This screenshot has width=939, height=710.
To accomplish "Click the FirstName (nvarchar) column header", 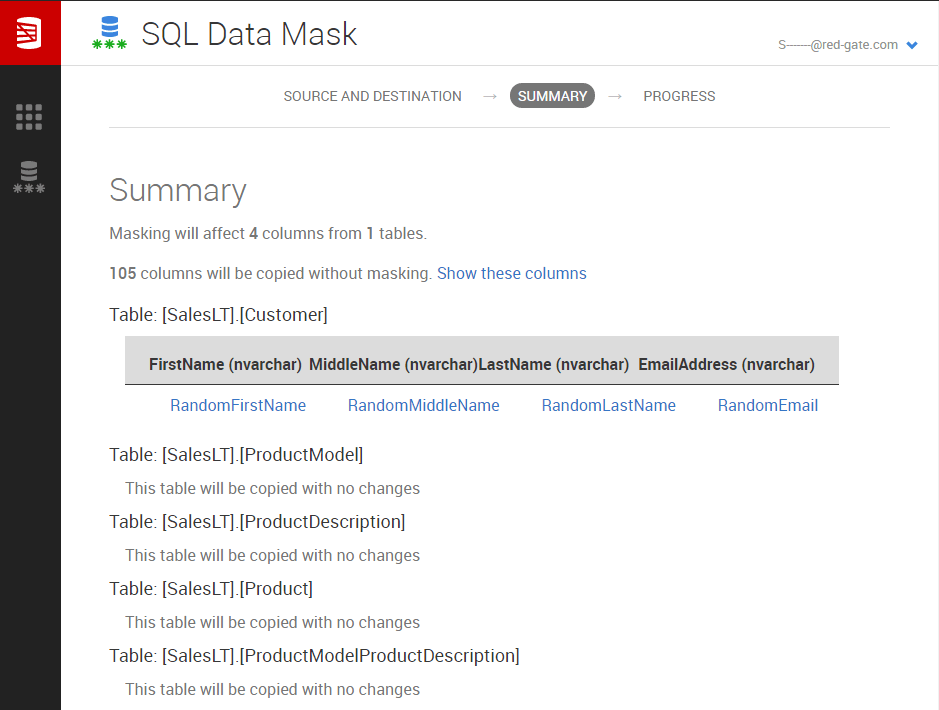I will coord(225,365).
